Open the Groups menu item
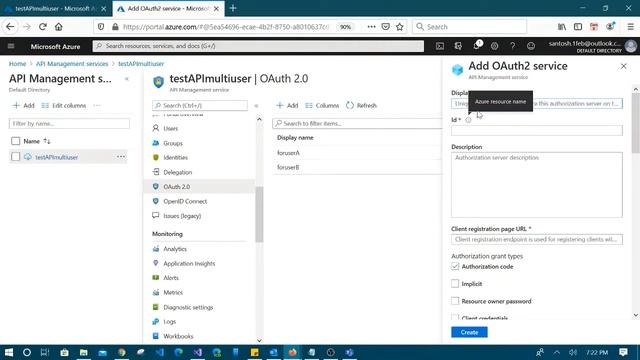This screenshot has width=640, height=360. click(173, 143)
